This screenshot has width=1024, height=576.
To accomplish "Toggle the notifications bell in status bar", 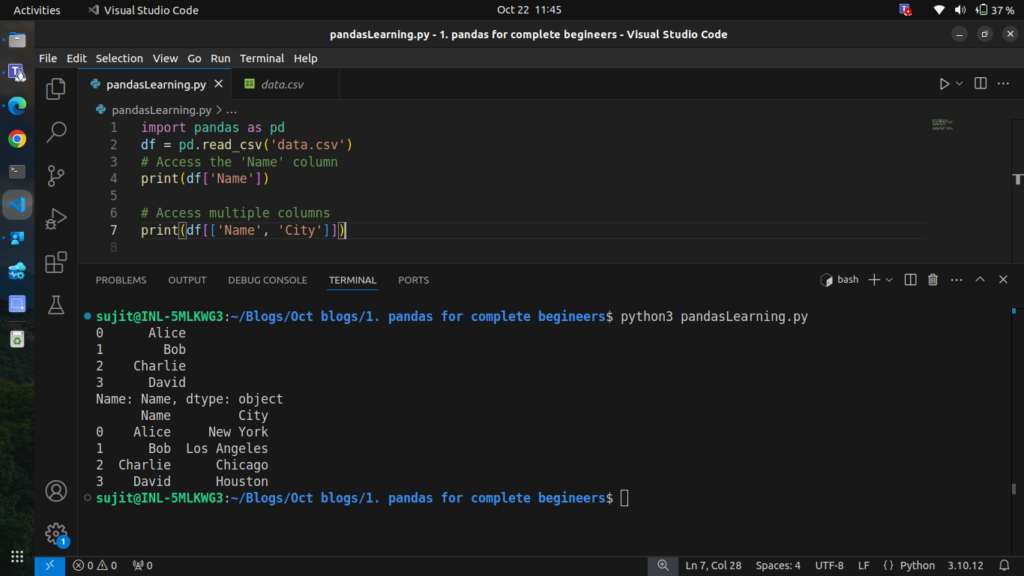I will coord(1003,565).
